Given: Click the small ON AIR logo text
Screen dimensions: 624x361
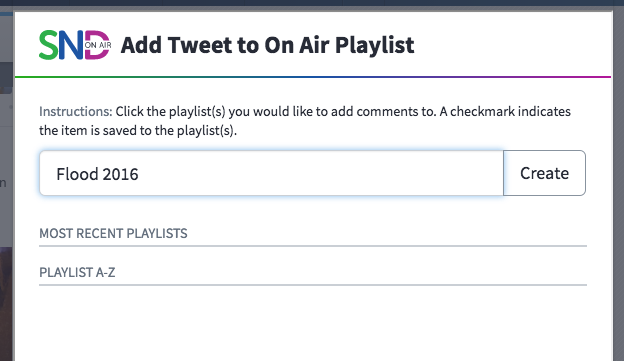Looking at the screenshot, I should 98,45.
